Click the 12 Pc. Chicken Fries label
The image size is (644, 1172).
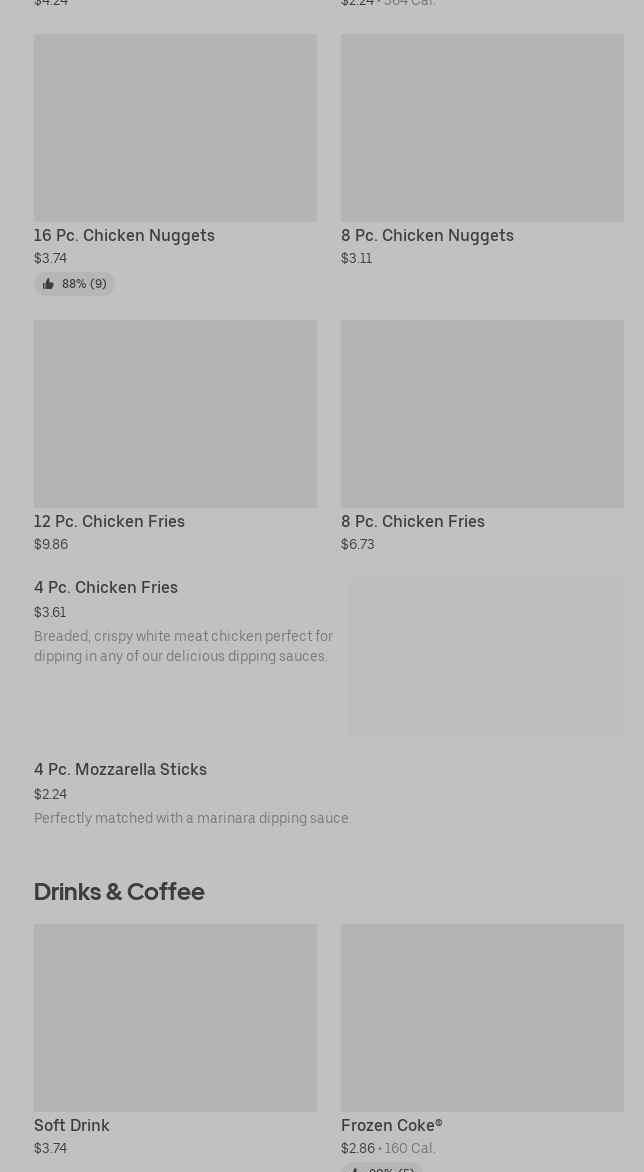(109, 521)
